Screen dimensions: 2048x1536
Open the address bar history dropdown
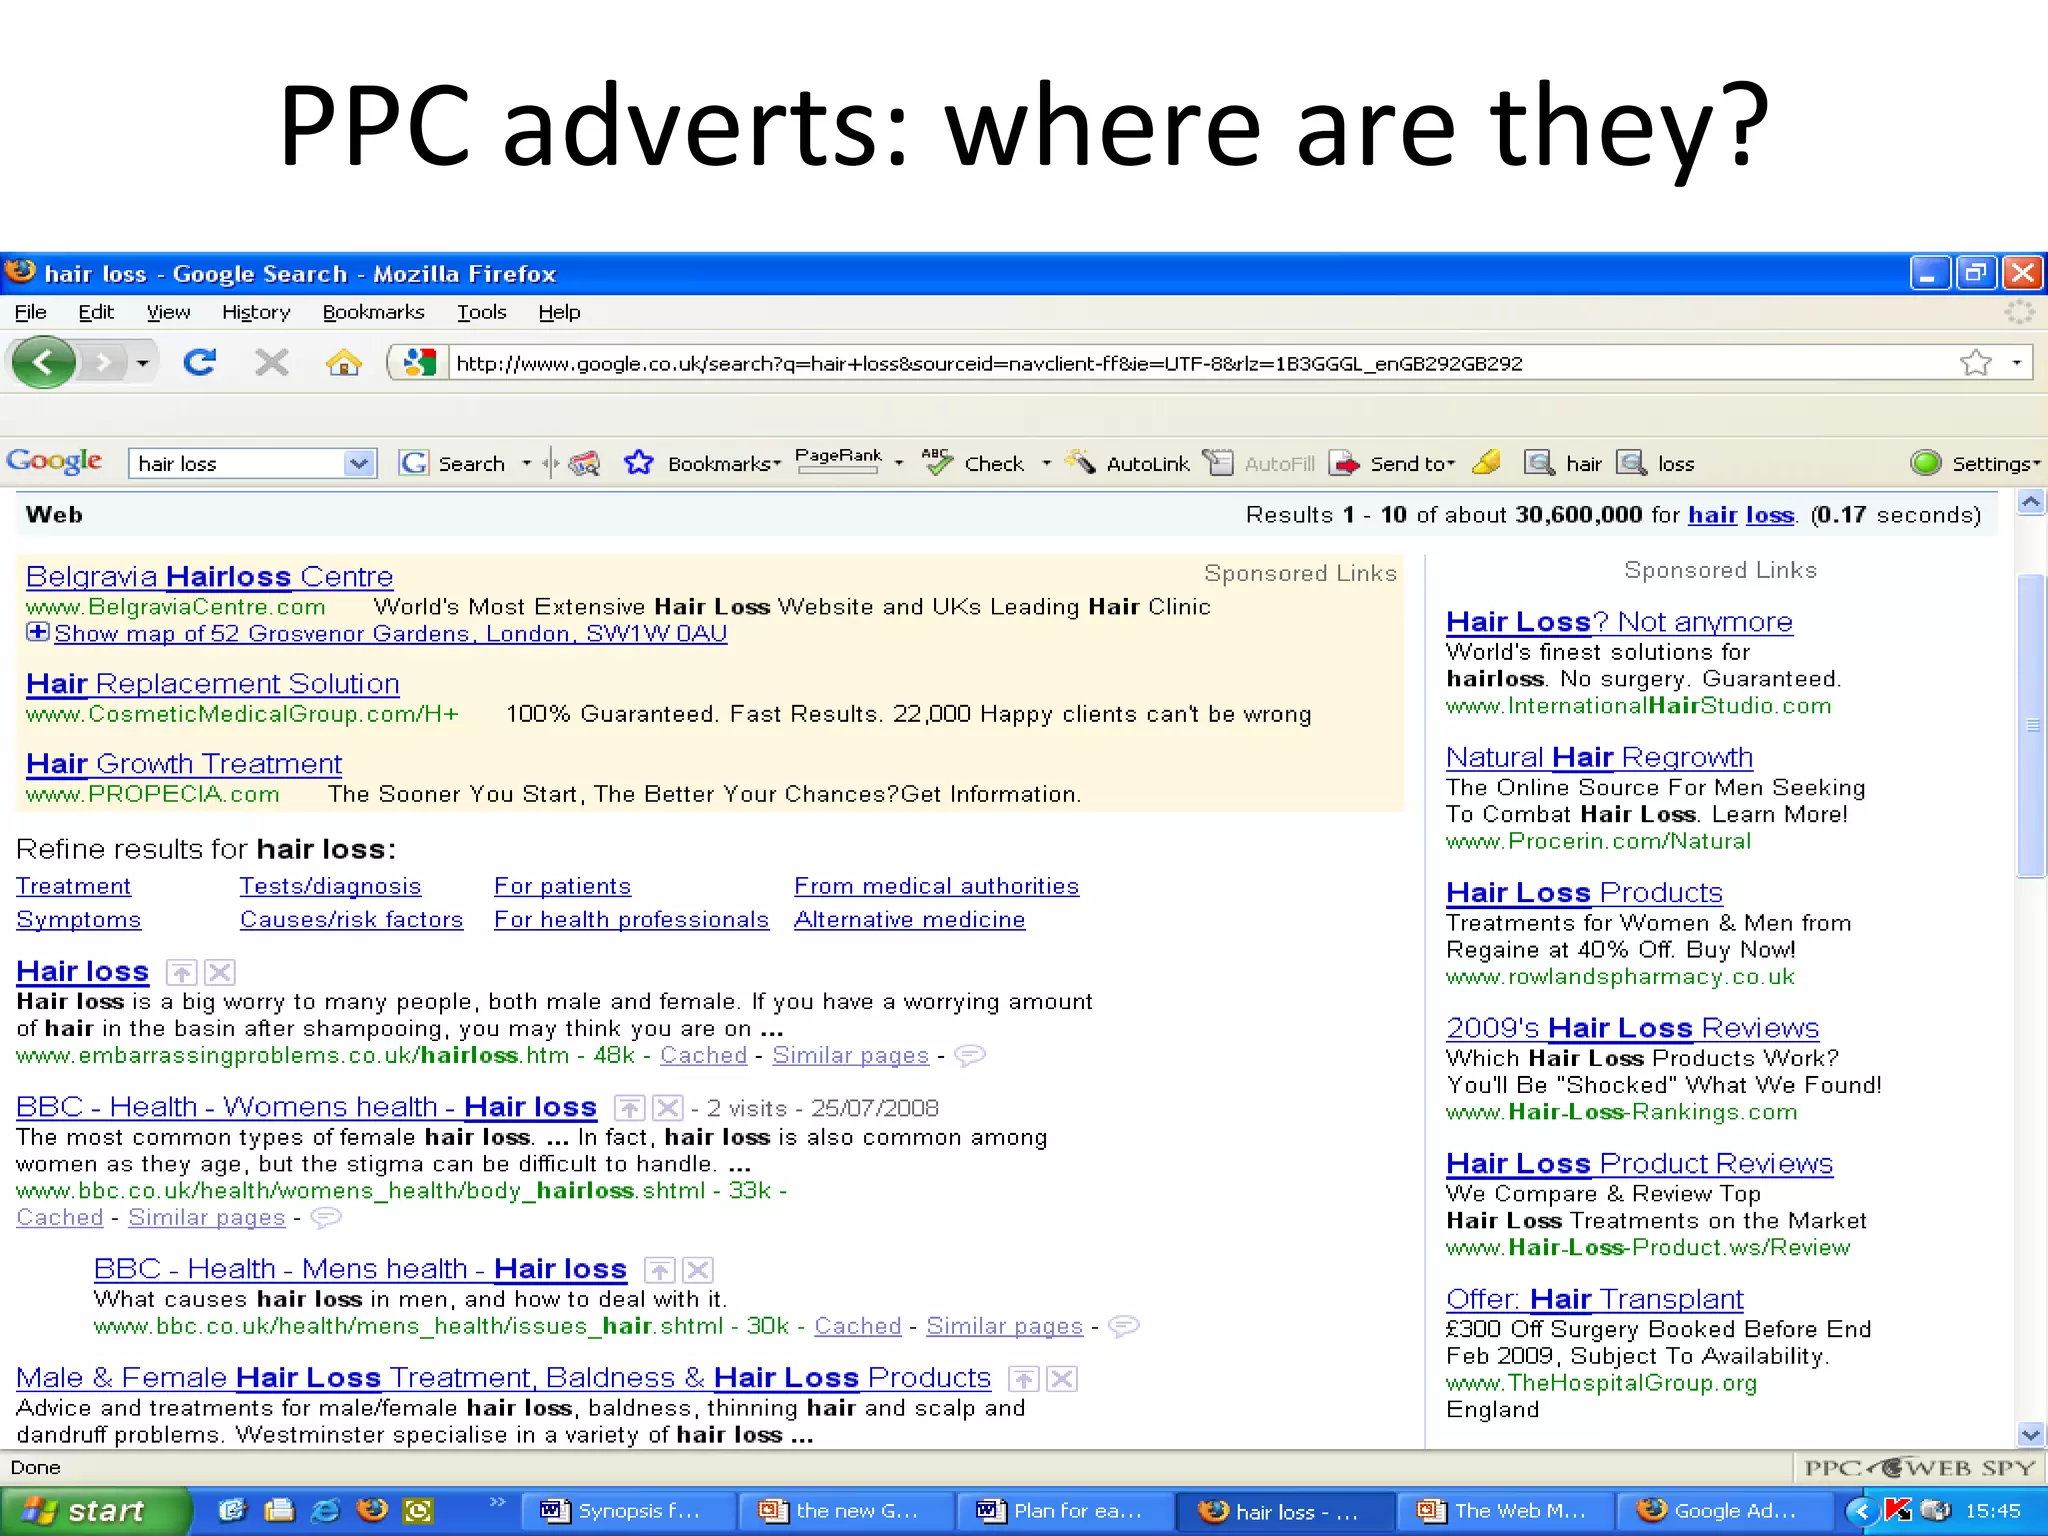click(x=2017, y=362)
